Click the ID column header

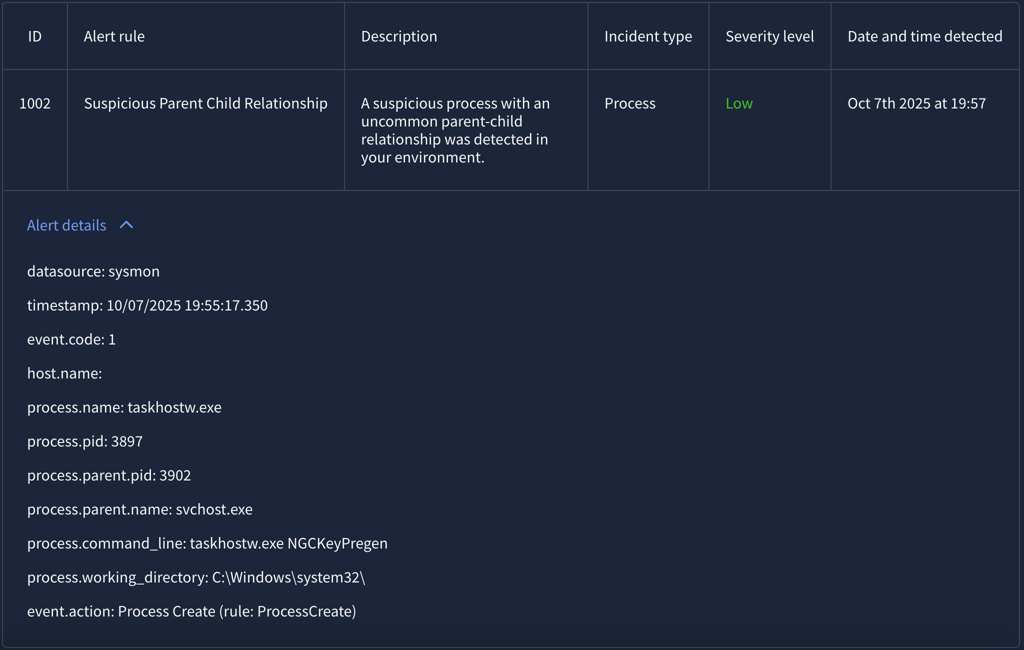[x=35, y=36]
